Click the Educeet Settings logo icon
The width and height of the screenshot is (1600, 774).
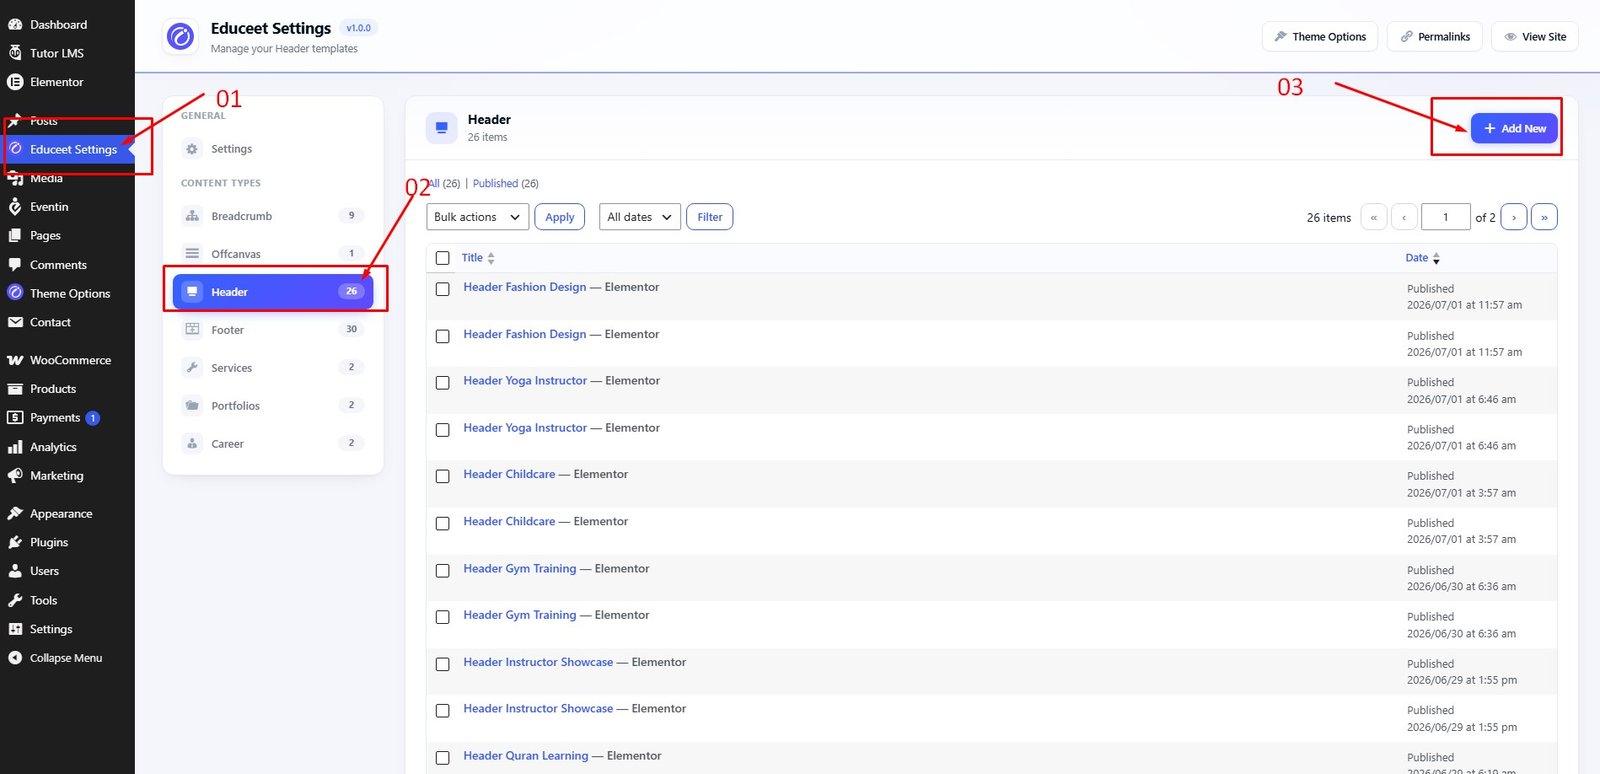click(x=180, y=37)
